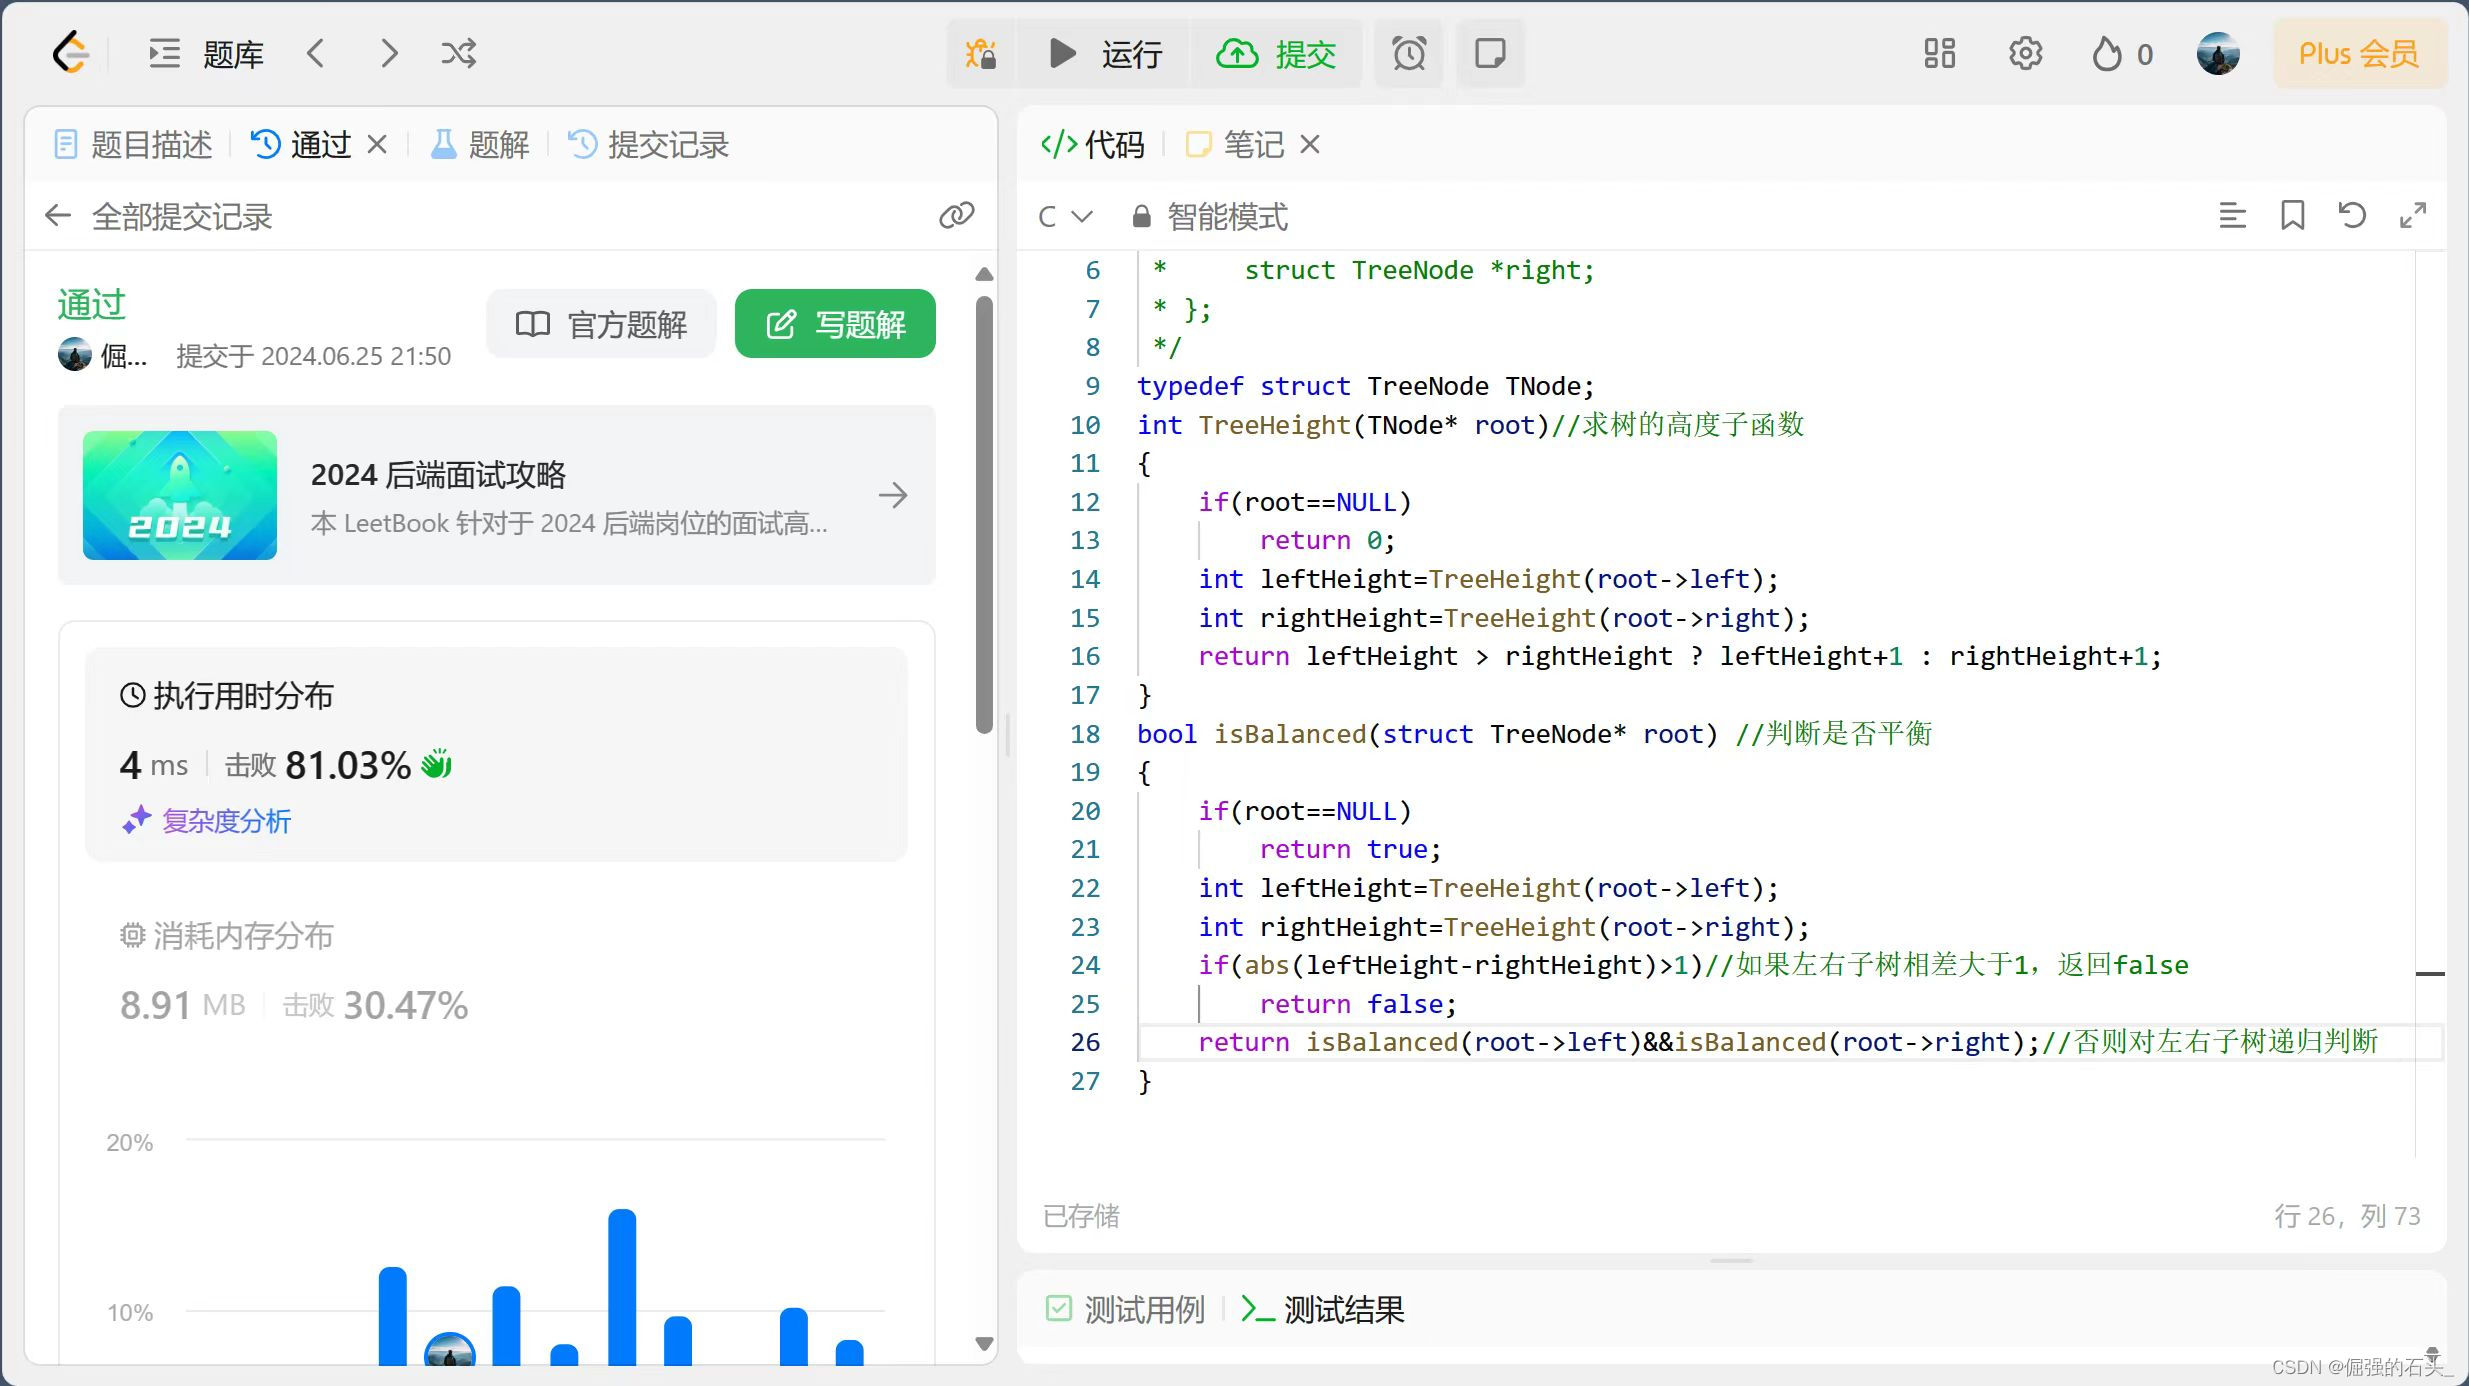Expand the 题库 problem list panel
The height and width of the screenshot is (1386, 2469).
pyautogui.click(x=207, y=53)
